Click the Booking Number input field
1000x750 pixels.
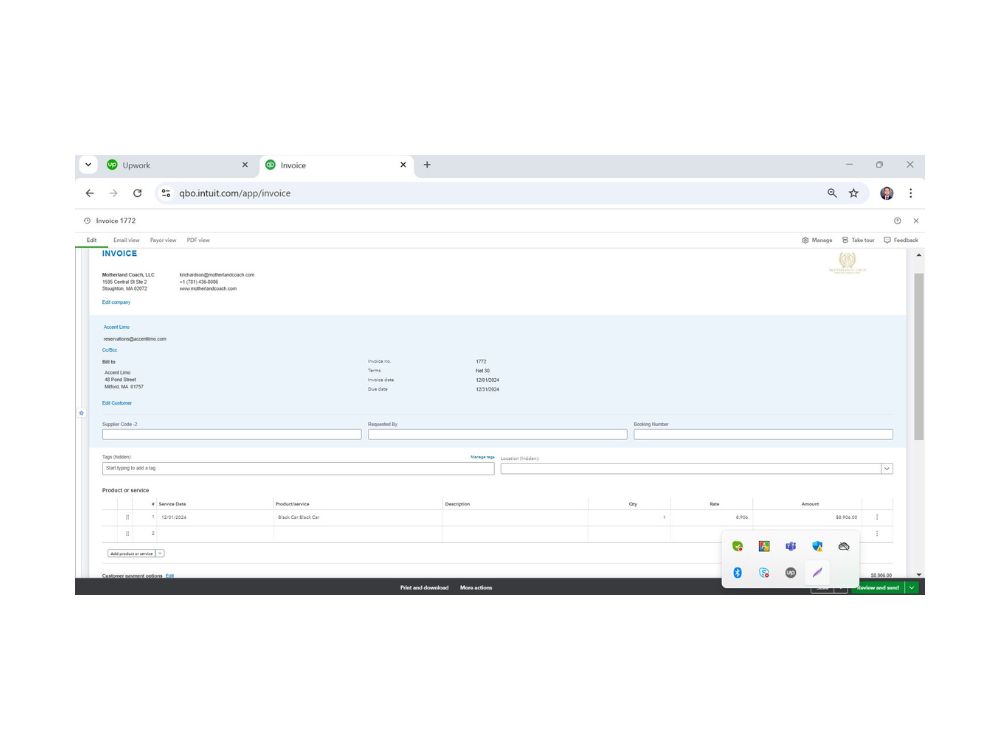pos(763,434)
